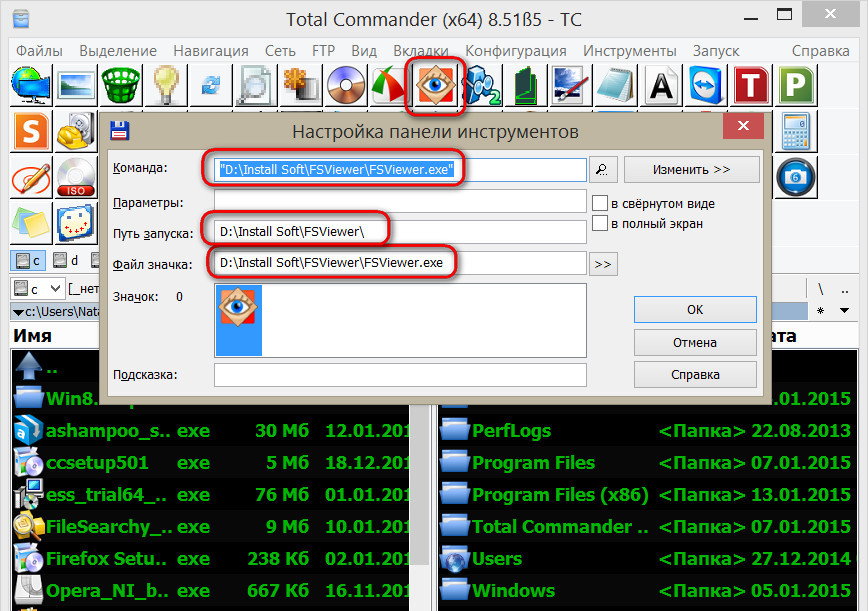Image resolution: width=868 pixels, height=611 pixels.
Task: Click the Изменить >> button
Action: (x=691, y=169)
